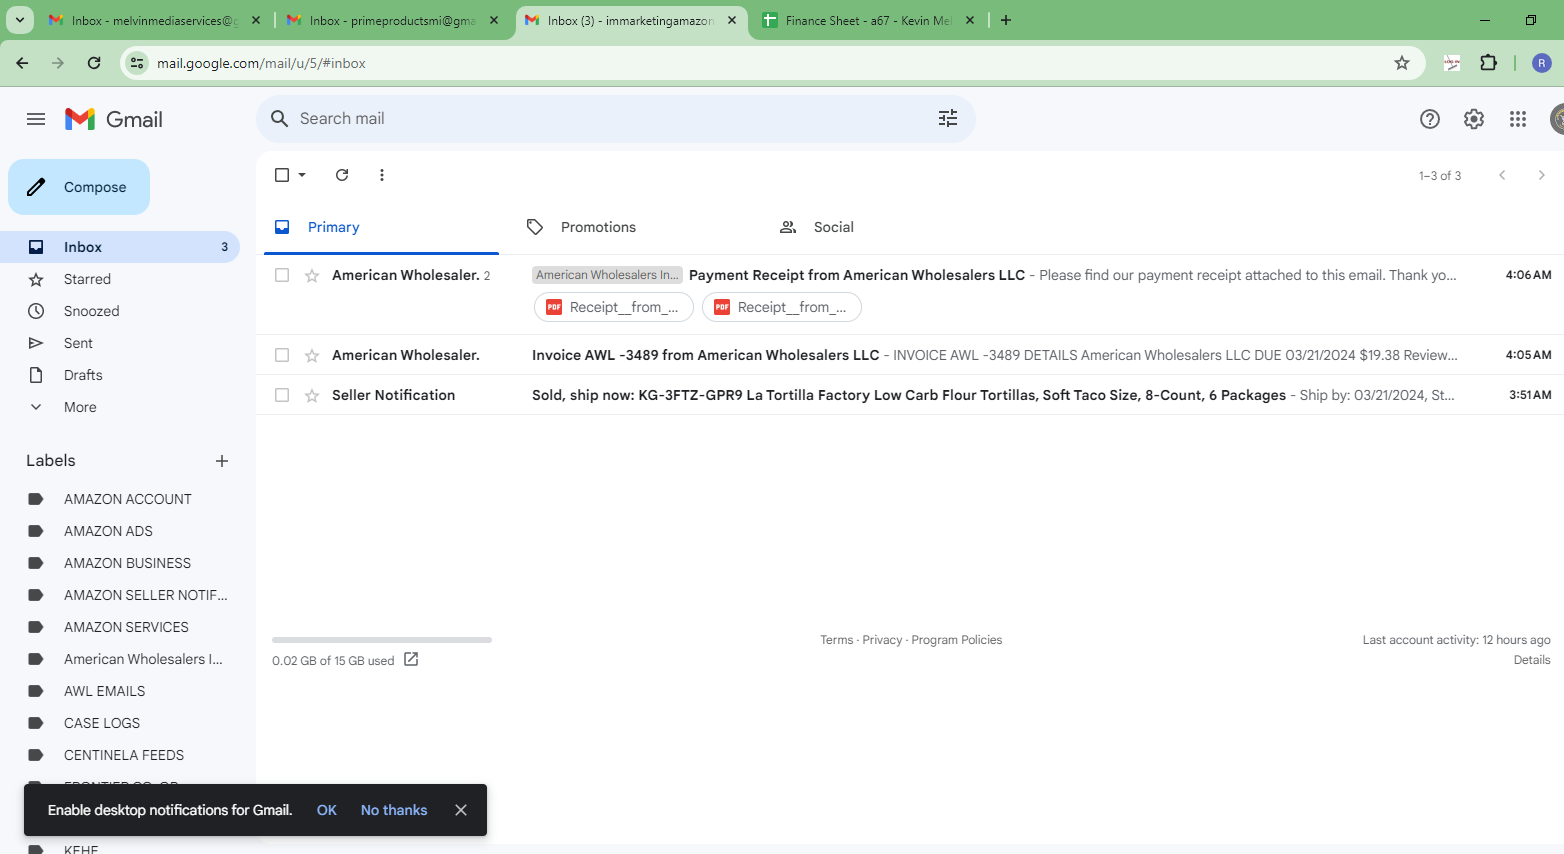The image size is (1564, 854).
Task: Click the address bar URL field
Action: 770,63
